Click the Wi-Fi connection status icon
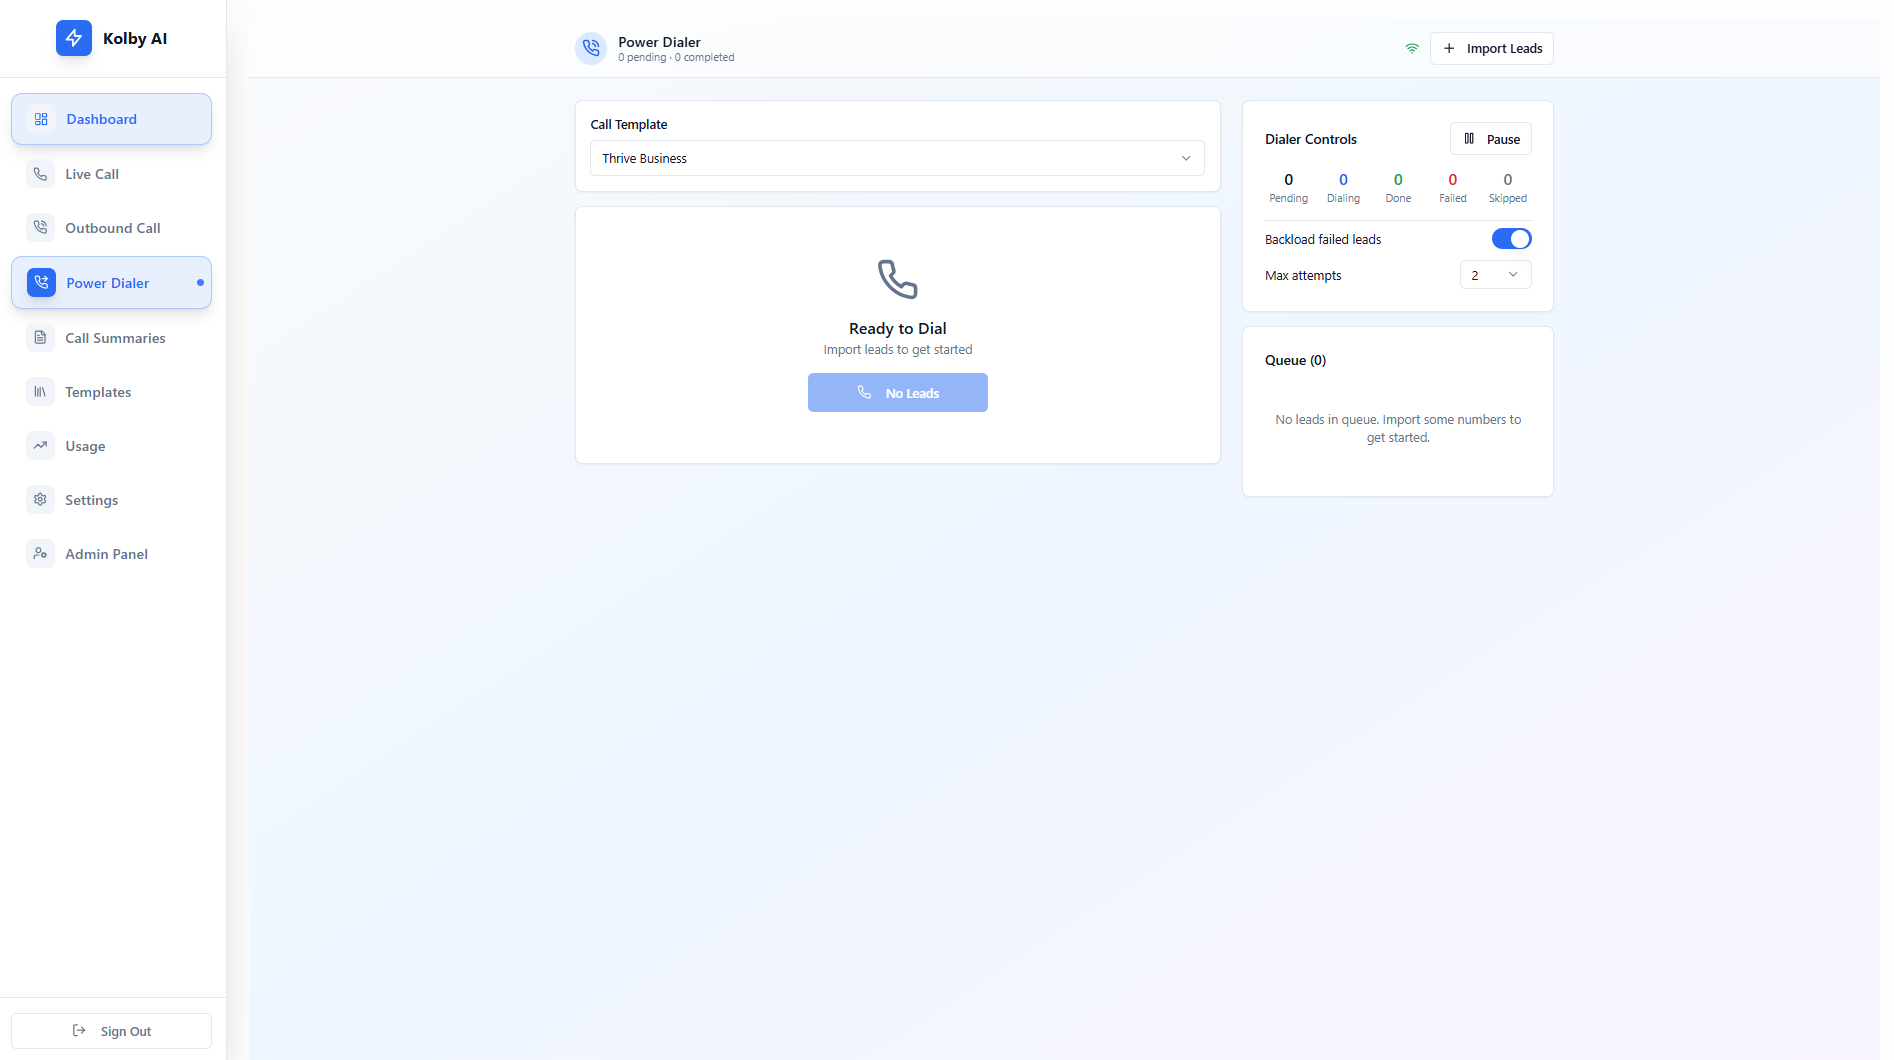Viewport: 1894px width, 1060px height. pyautogui.click(x=1411, y=48)
